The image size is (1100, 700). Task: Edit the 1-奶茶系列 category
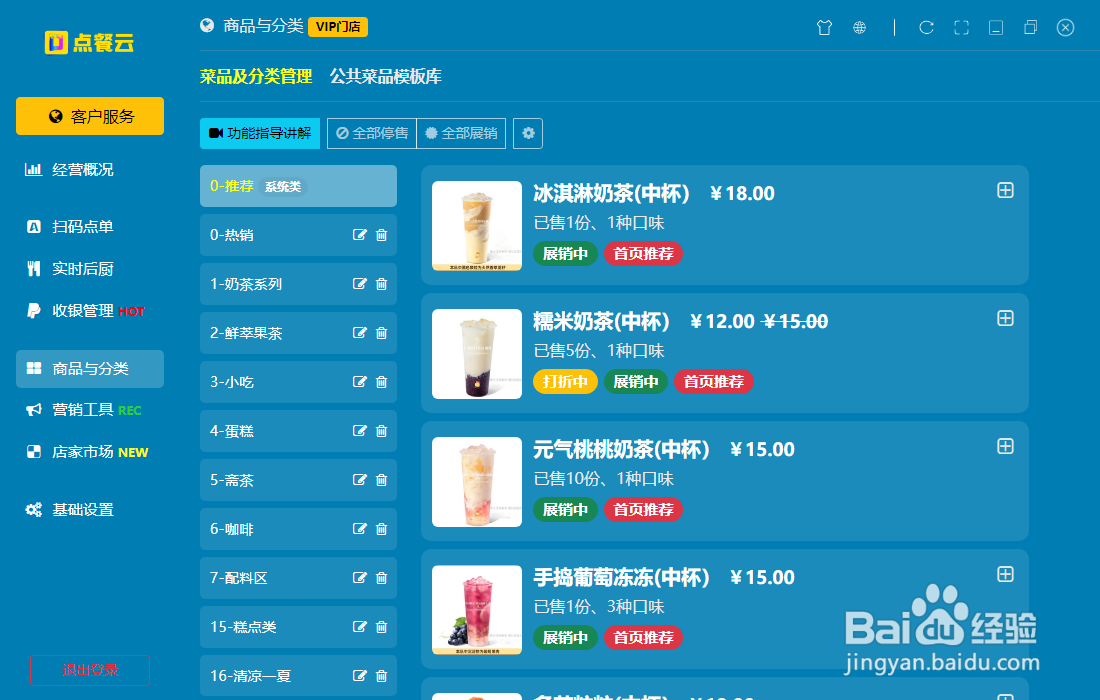tap(359, 284)
